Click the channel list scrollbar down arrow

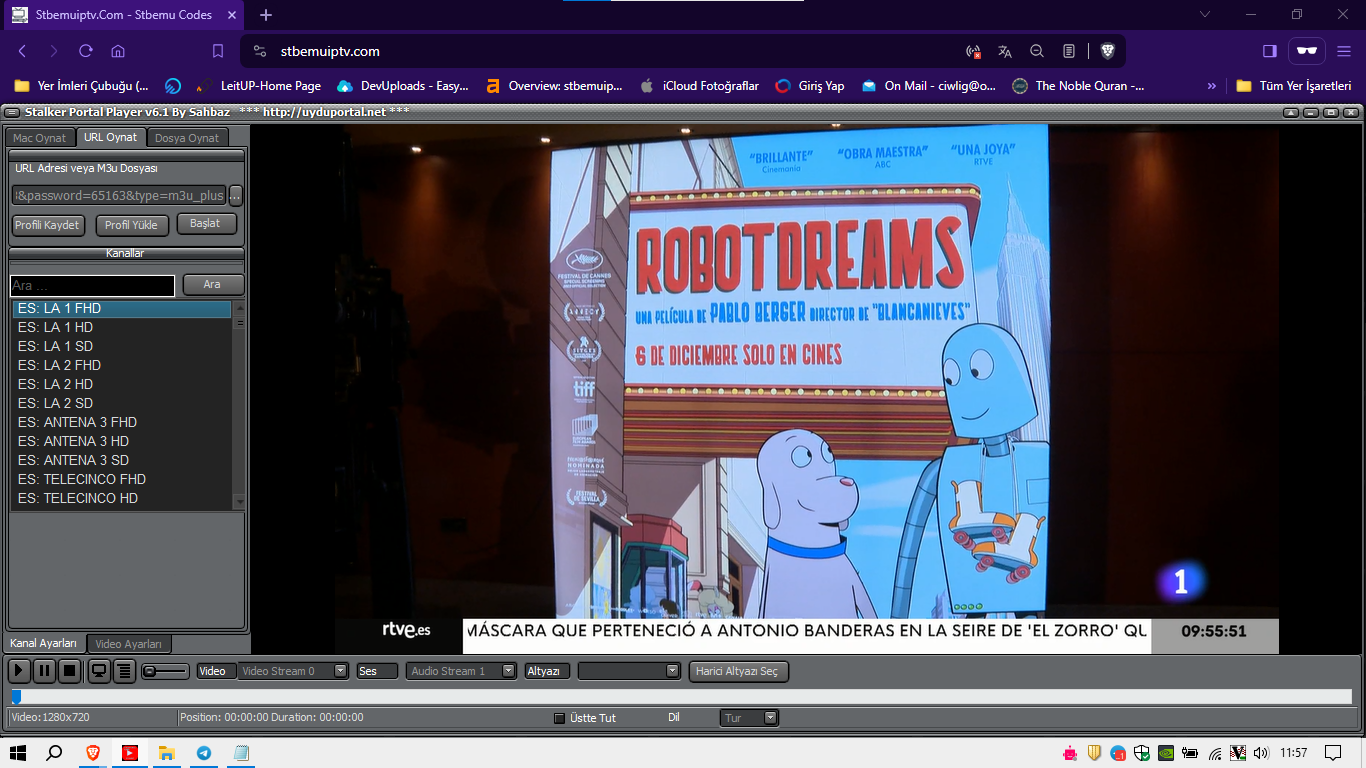click(239, 501)
